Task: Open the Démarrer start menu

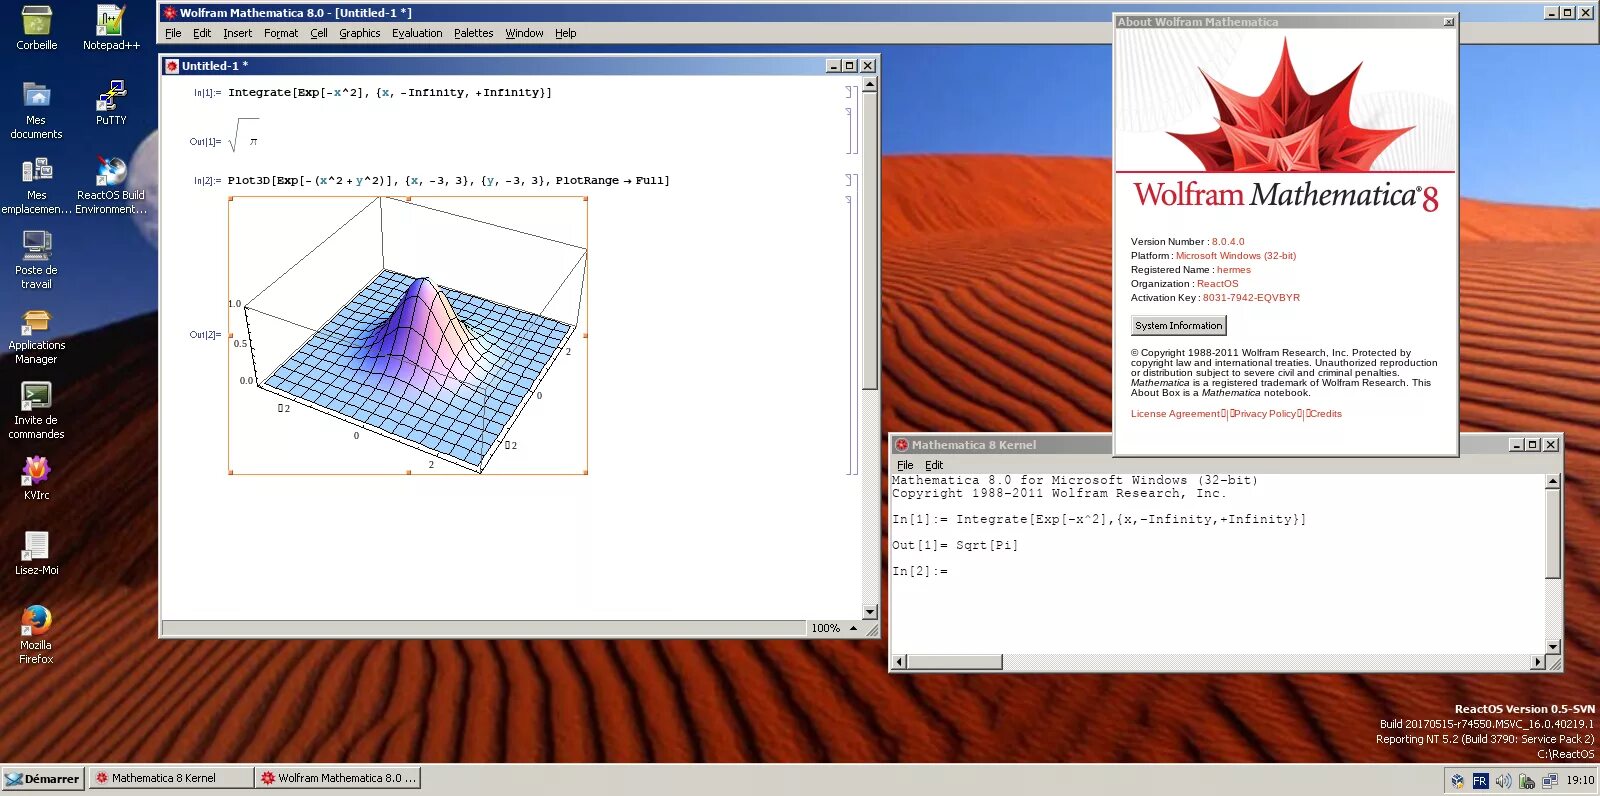Action: click(x=42, y=778)
